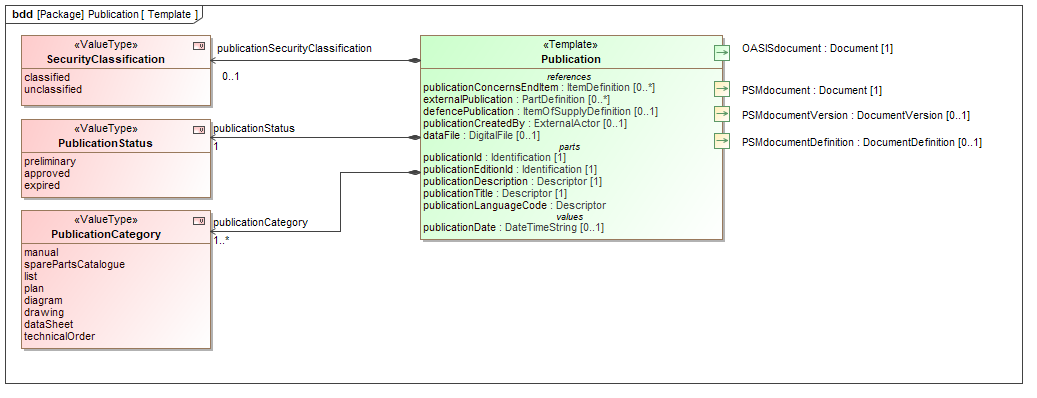Select the PublicationStatus block title
Screen dimensions: 1037x398
(x=105, y=143)
